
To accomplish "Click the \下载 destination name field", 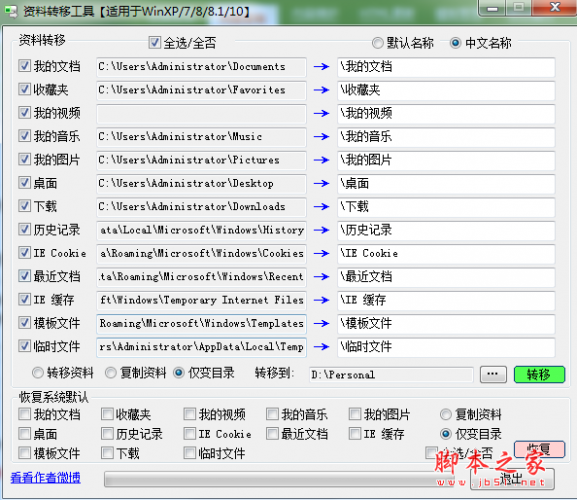I will (446, 207).
